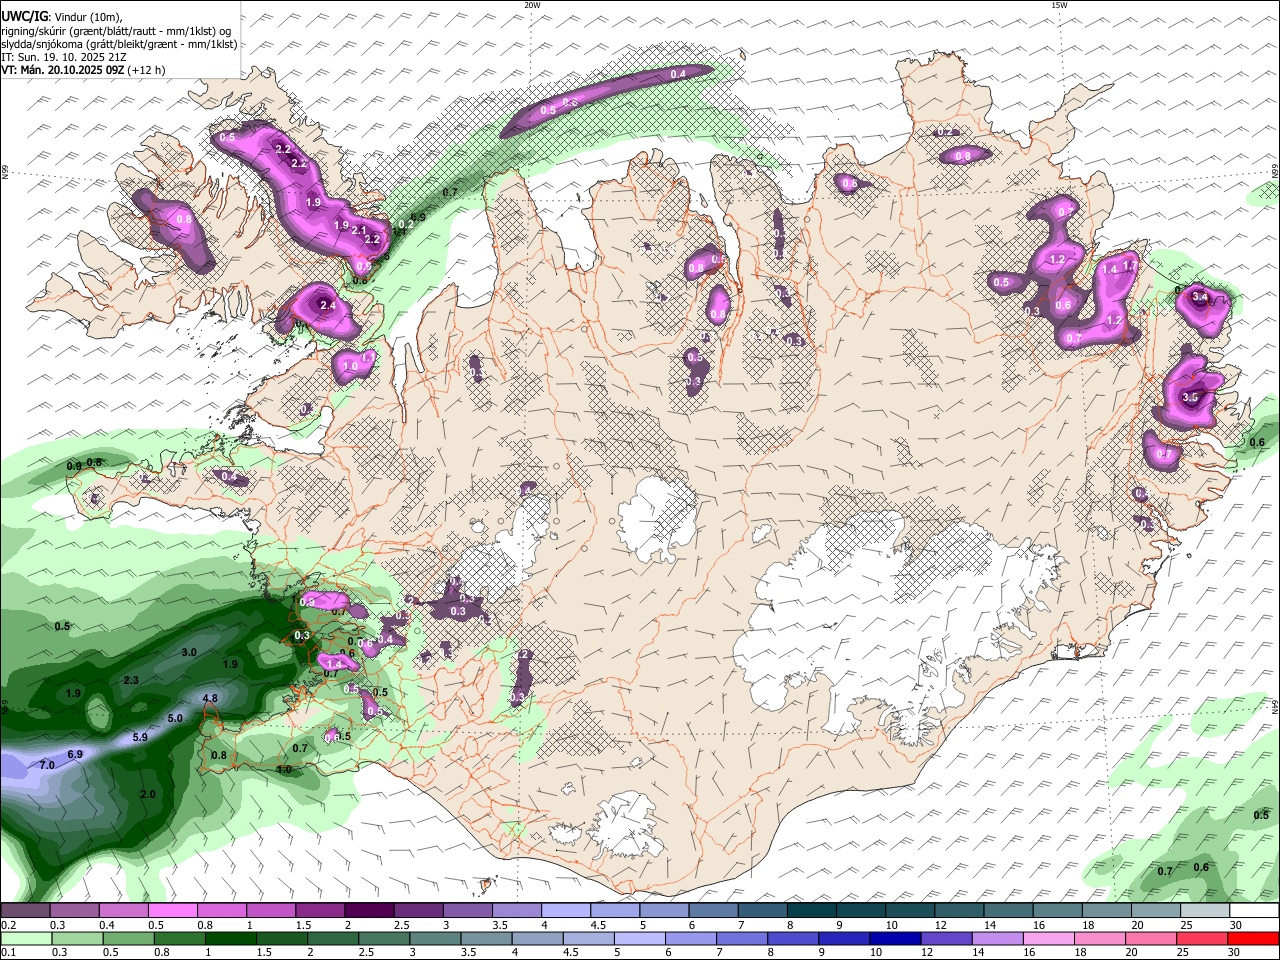Image resolution: width=1280 pixels, height=960 pixels.
Task: Click the '20W' longitude label
Action: (x=532, y=5)
